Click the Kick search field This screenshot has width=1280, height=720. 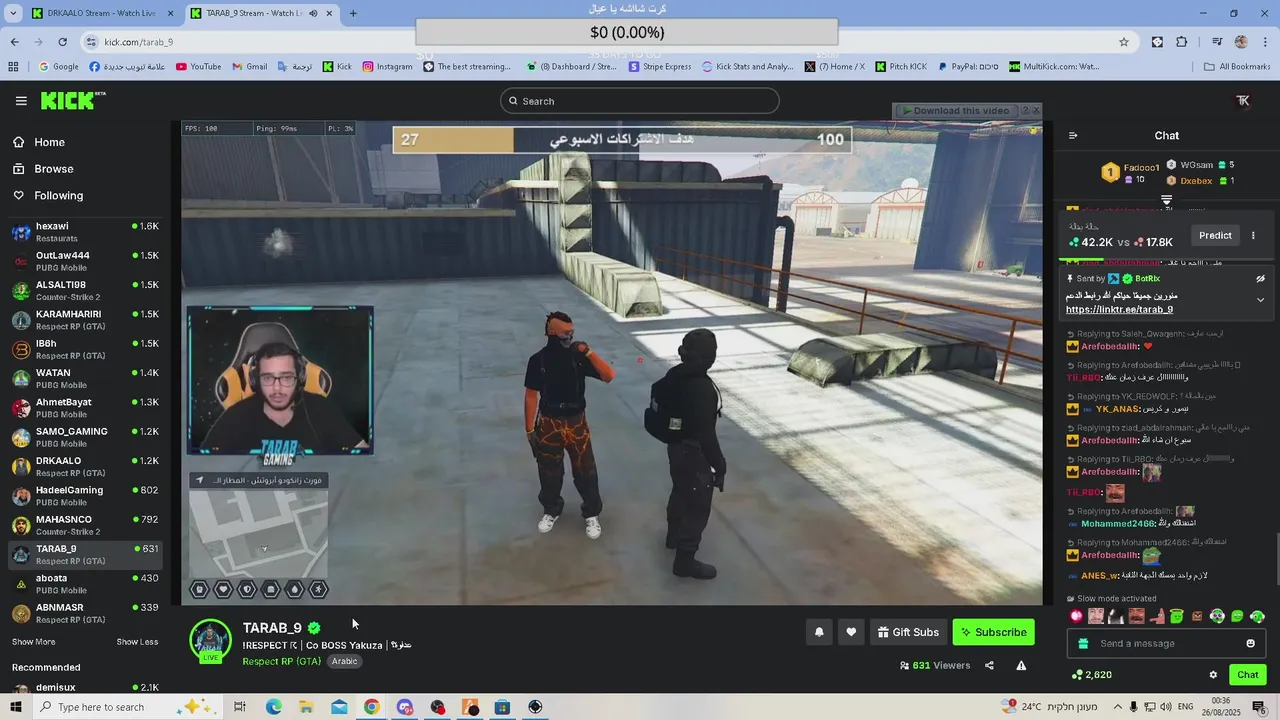(x=640, y=101)
